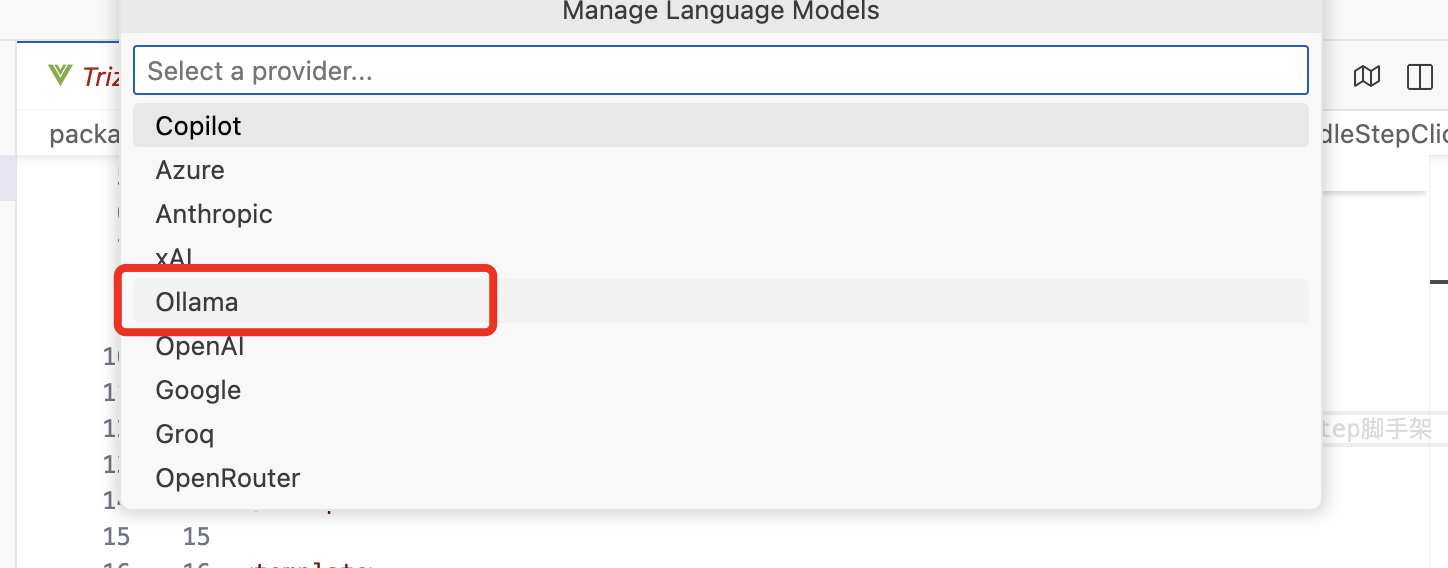Switch to the Triz editor tab
The image size is (1448, 568).
tap(98, 76)
